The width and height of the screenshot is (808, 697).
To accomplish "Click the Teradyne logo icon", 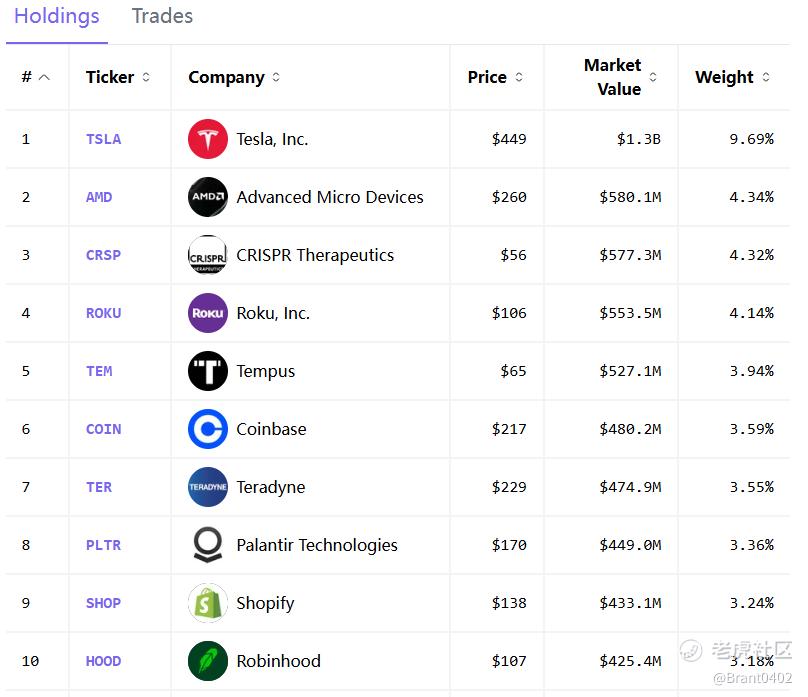I will point(208,487).
